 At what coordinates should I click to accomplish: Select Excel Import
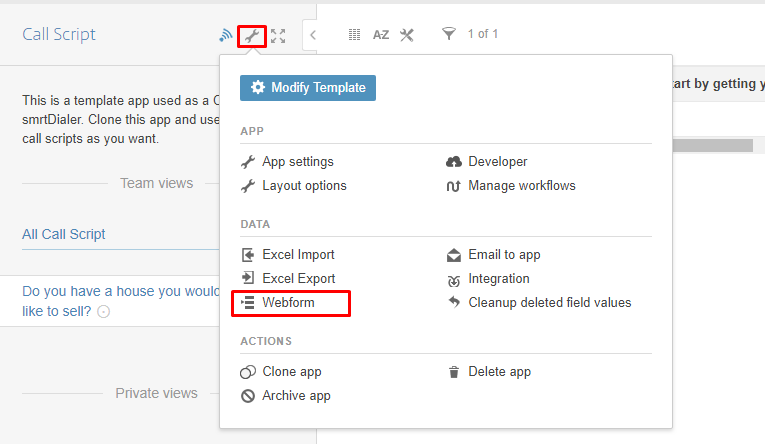pos(298,255)
